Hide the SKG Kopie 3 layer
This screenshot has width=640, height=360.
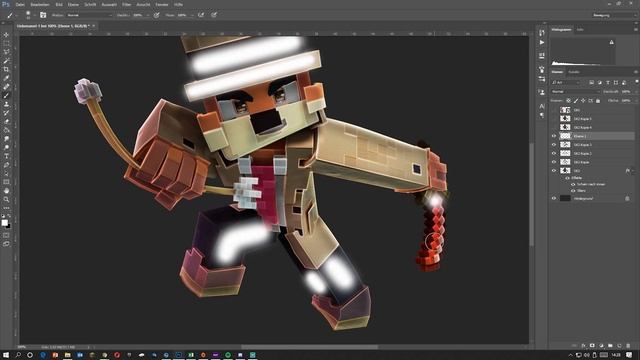(x=554, y=145)
